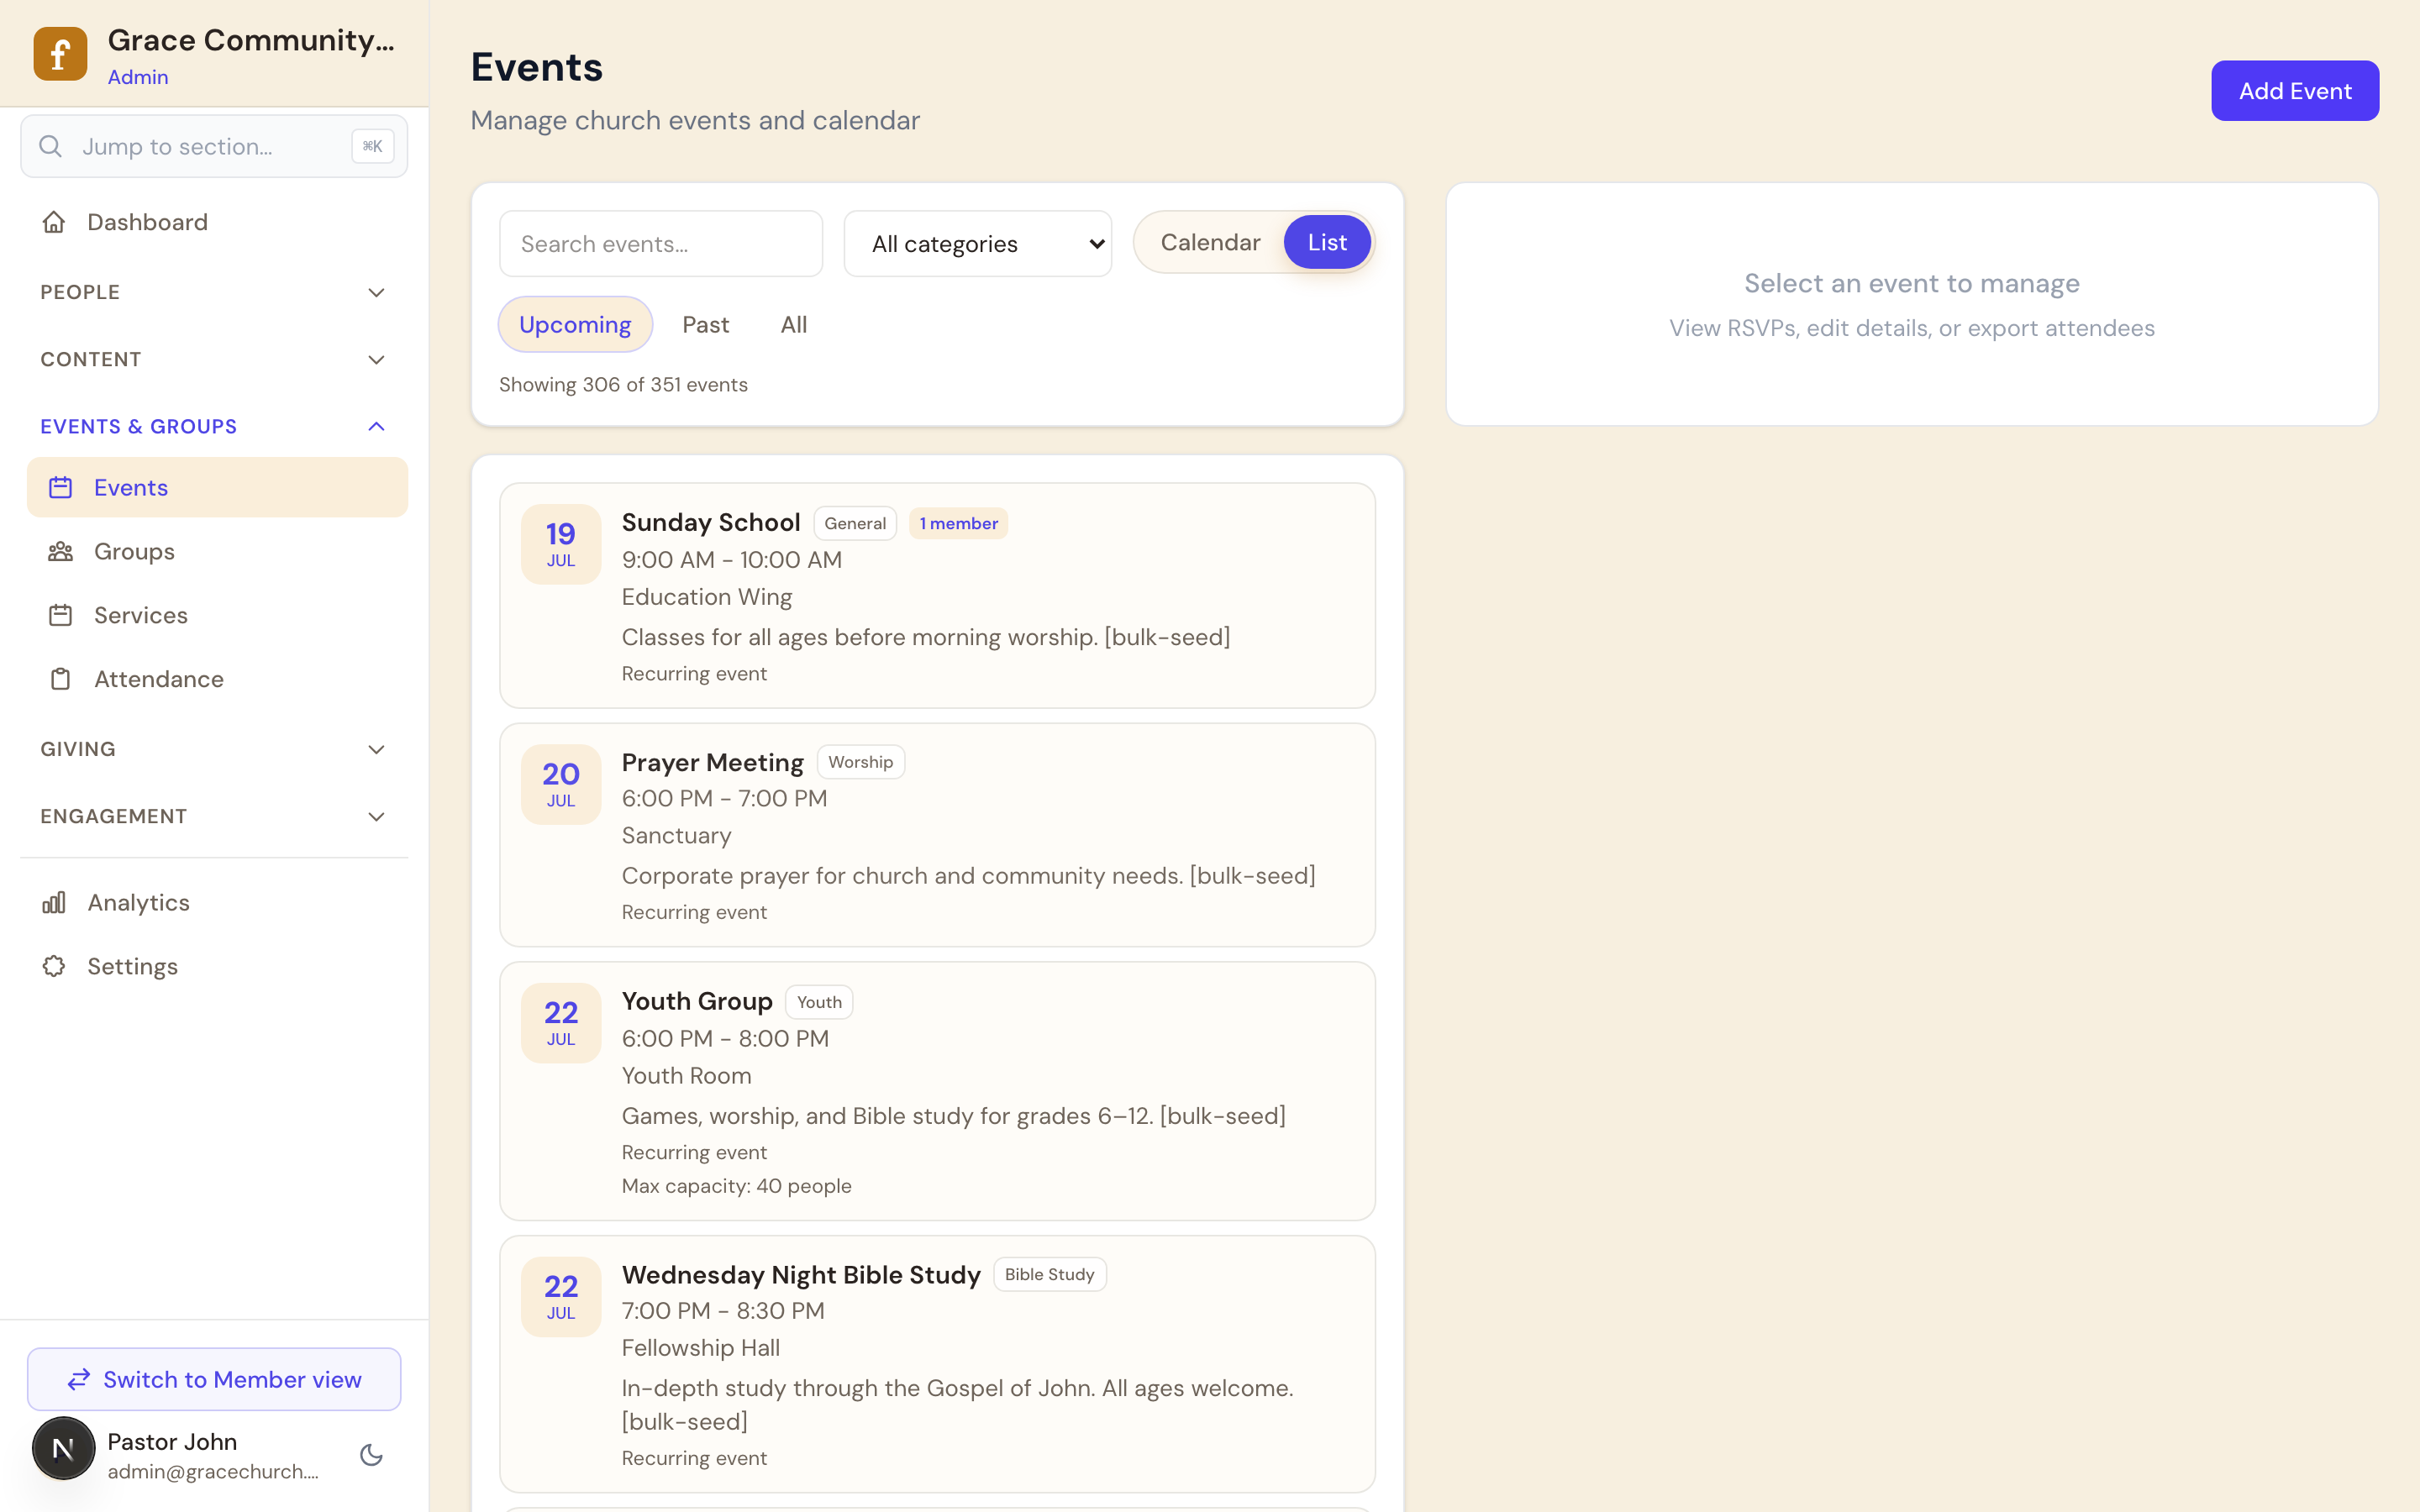Click the Dashboard home icon
Screen dimensions: 2420x1512
[54, 222]
